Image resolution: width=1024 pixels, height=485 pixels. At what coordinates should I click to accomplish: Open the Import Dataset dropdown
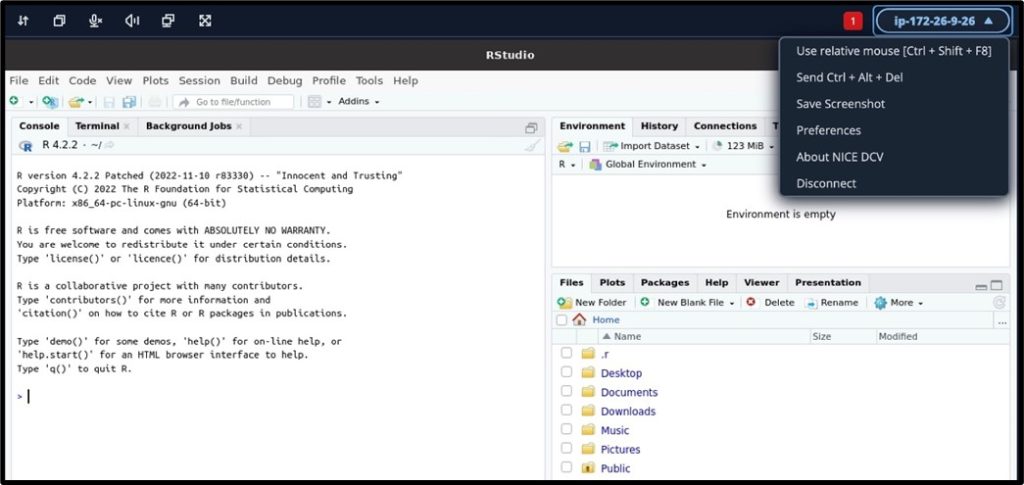coord(651,146)
